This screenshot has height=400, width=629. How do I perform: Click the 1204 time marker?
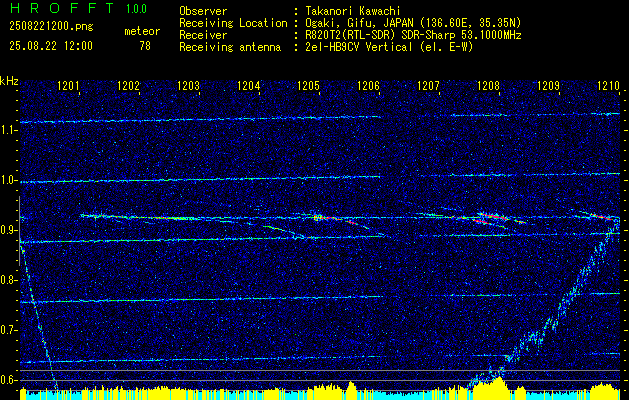(248, 85)
